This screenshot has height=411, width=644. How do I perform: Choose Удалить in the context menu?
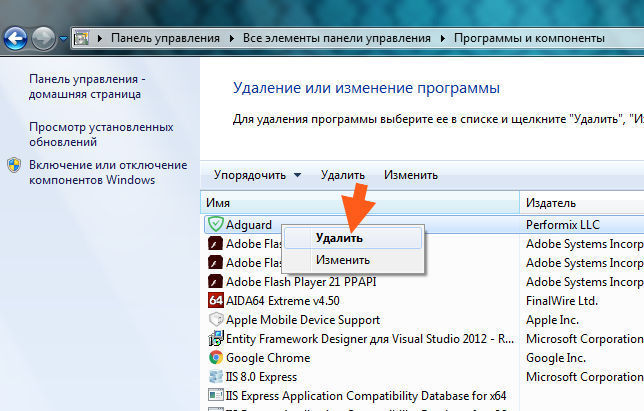pyautogui.click(x=353, y=238)
